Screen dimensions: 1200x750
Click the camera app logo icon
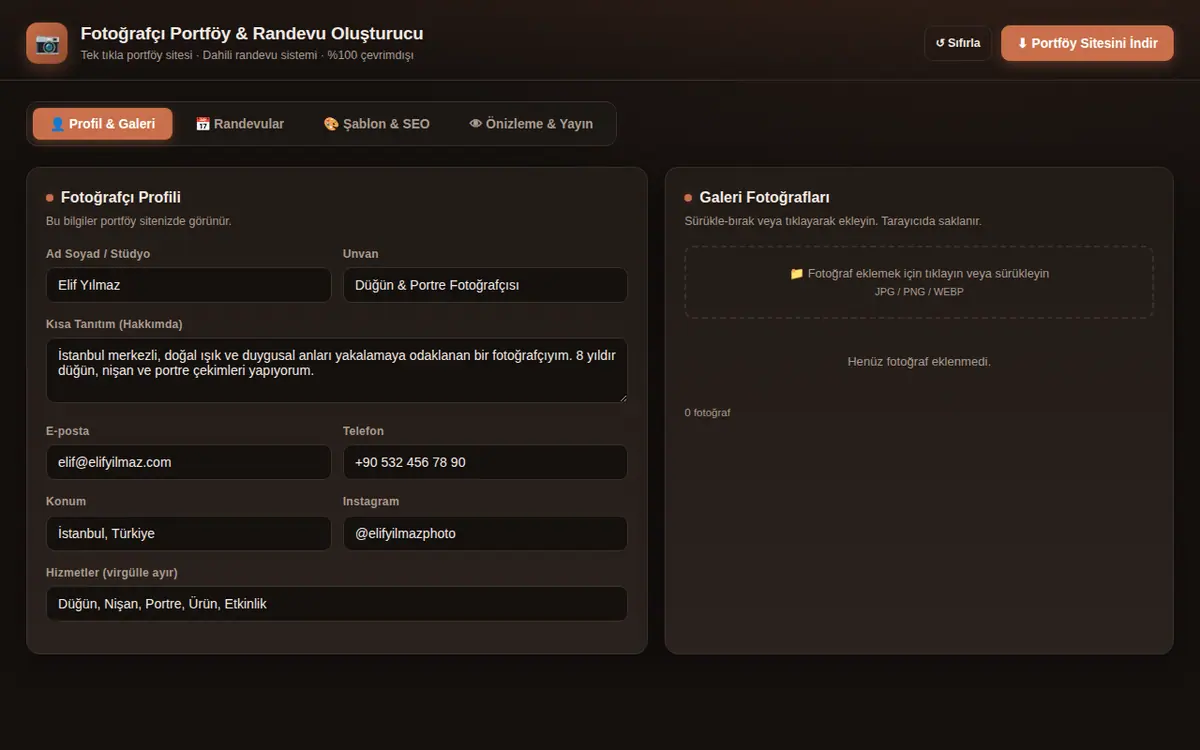coord(47,43)
